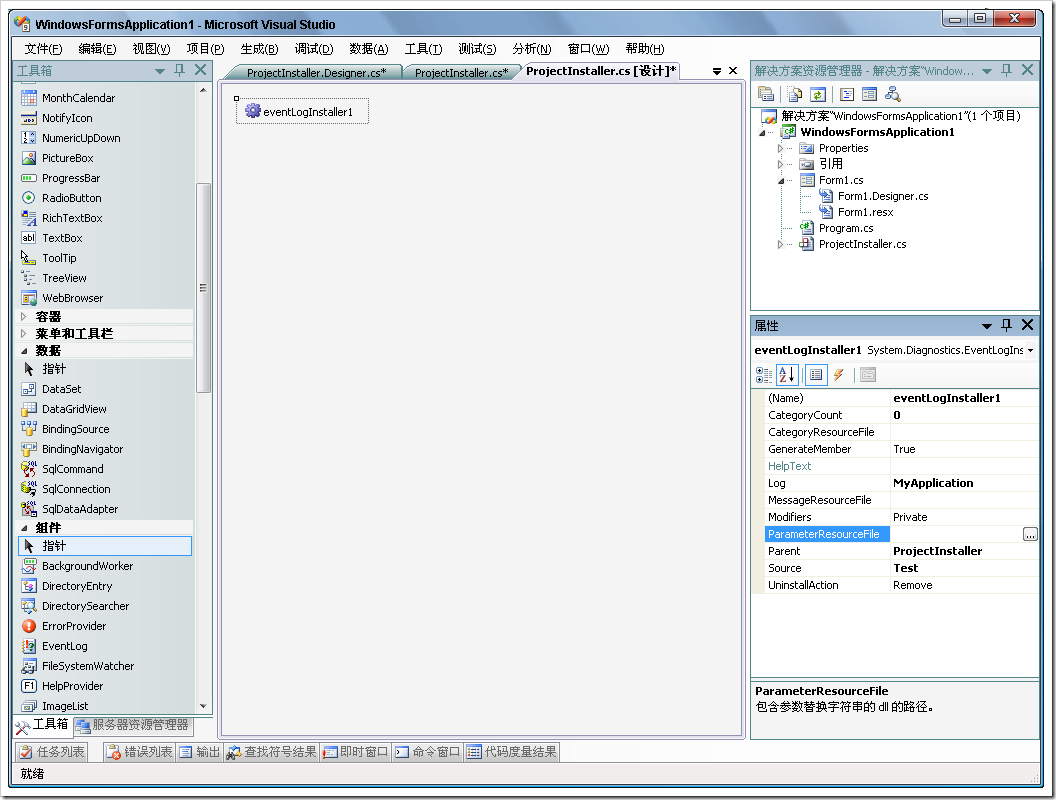
Task: Expand the ProjectInstaller.cs tree node
Action: (x=781, y=244)
